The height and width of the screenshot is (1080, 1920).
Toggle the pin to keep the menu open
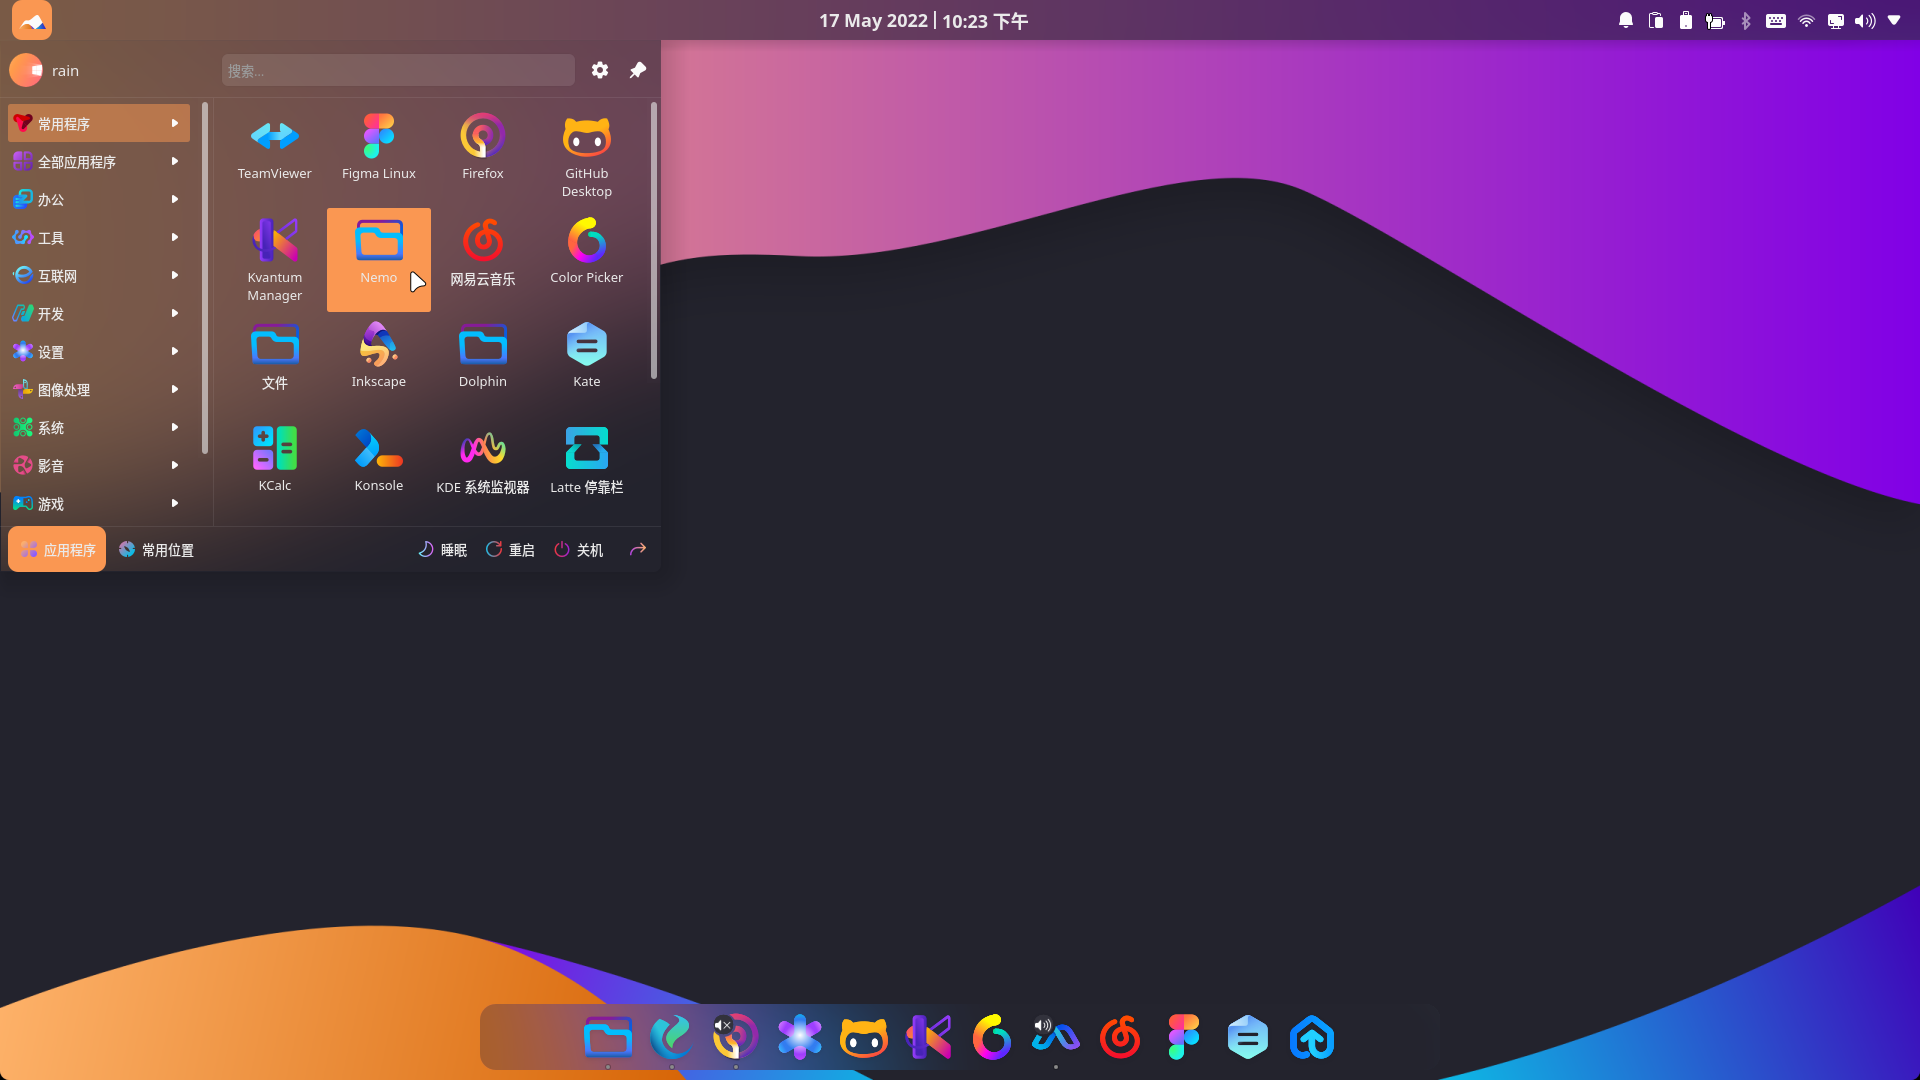(638, 70)
